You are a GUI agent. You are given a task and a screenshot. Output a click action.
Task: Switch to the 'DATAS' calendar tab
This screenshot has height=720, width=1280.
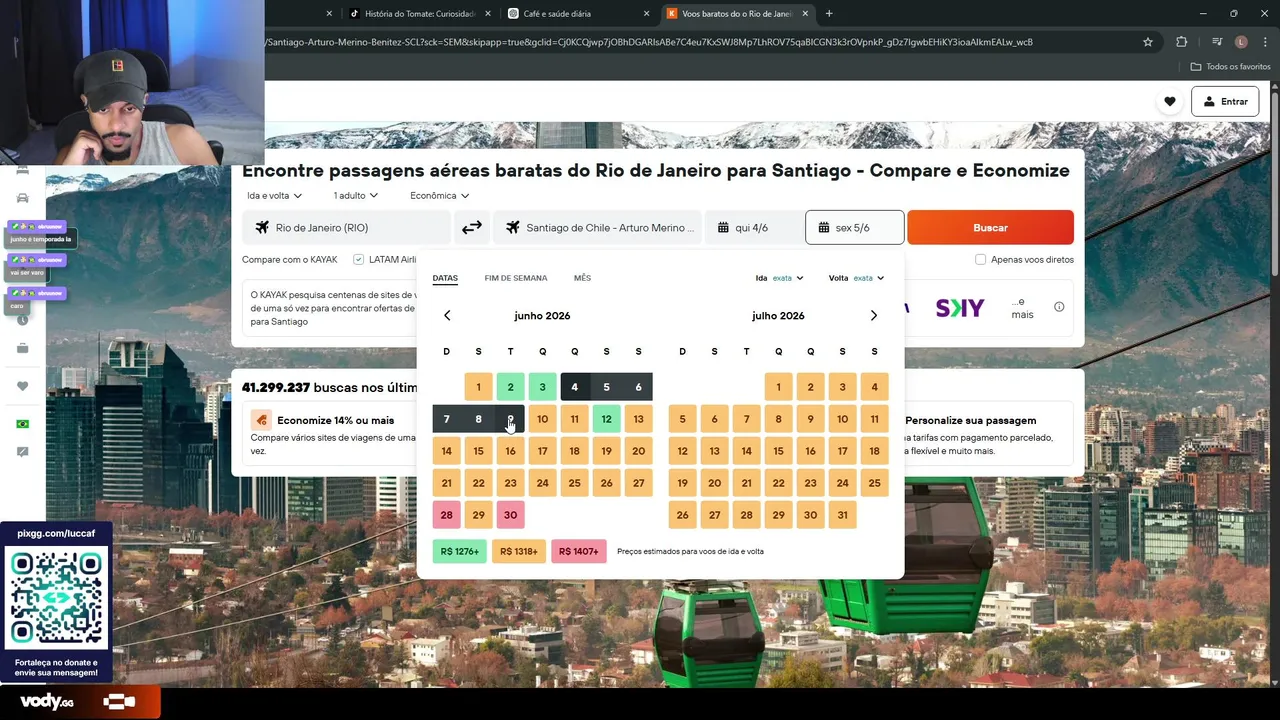pyautogui.click(x=445, y=278)
